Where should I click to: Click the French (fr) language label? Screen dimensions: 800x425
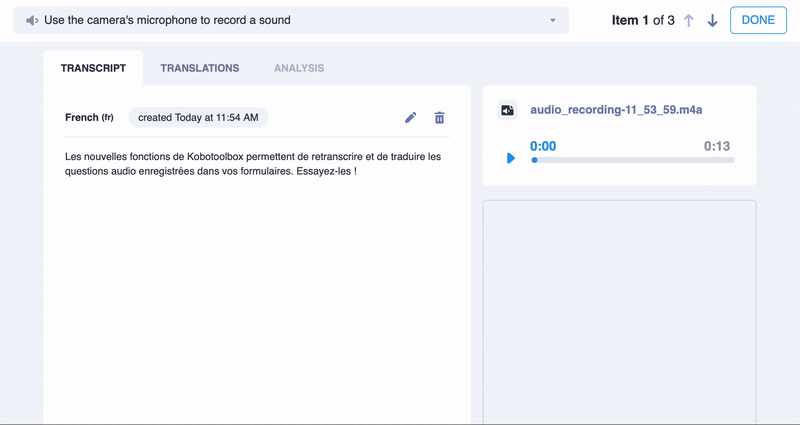[89, 118]
